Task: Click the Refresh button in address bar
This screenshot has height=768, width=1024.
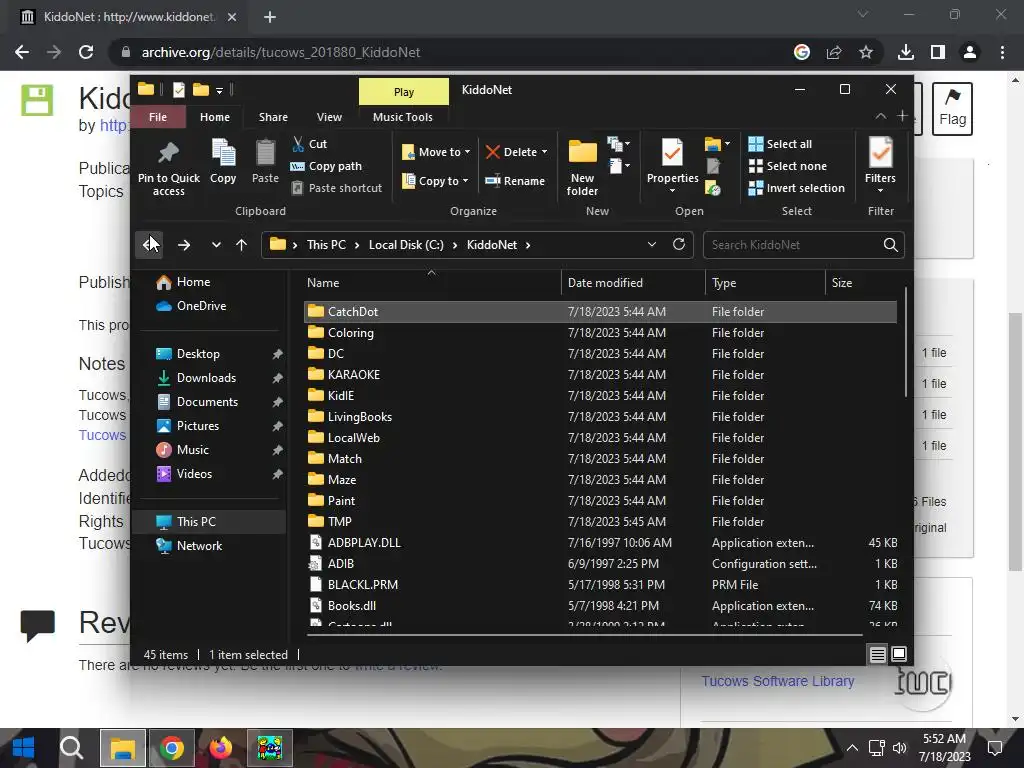Action: [x=679, y=244]
